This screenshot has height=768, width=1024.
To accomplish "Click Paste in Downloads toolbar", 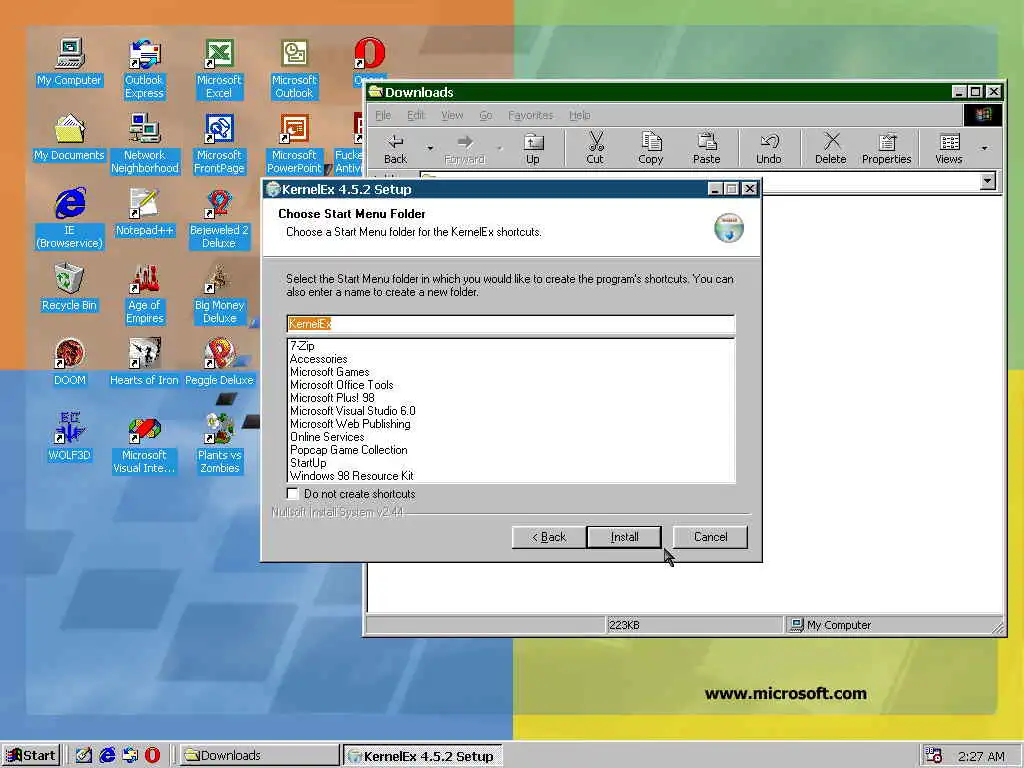I will [707, 149].
